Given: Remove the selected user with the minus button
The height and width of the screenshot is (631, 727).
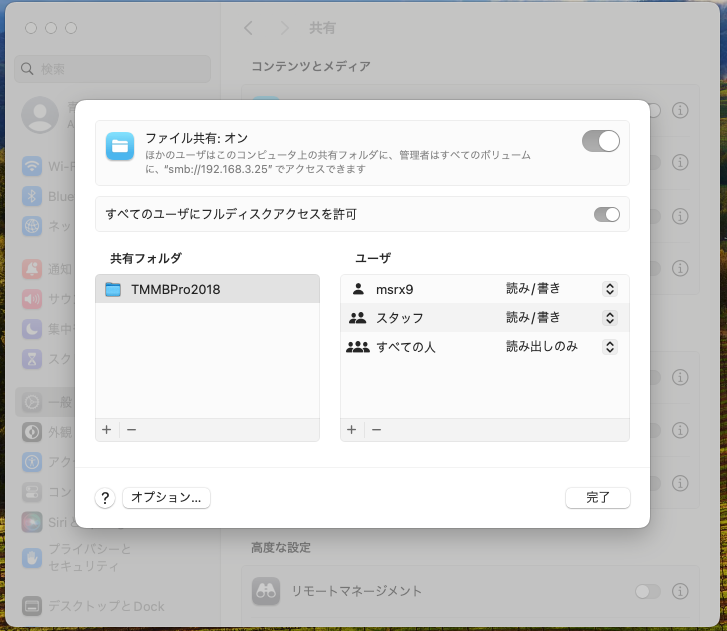Looking at the screenshot, I should point(376,429).
